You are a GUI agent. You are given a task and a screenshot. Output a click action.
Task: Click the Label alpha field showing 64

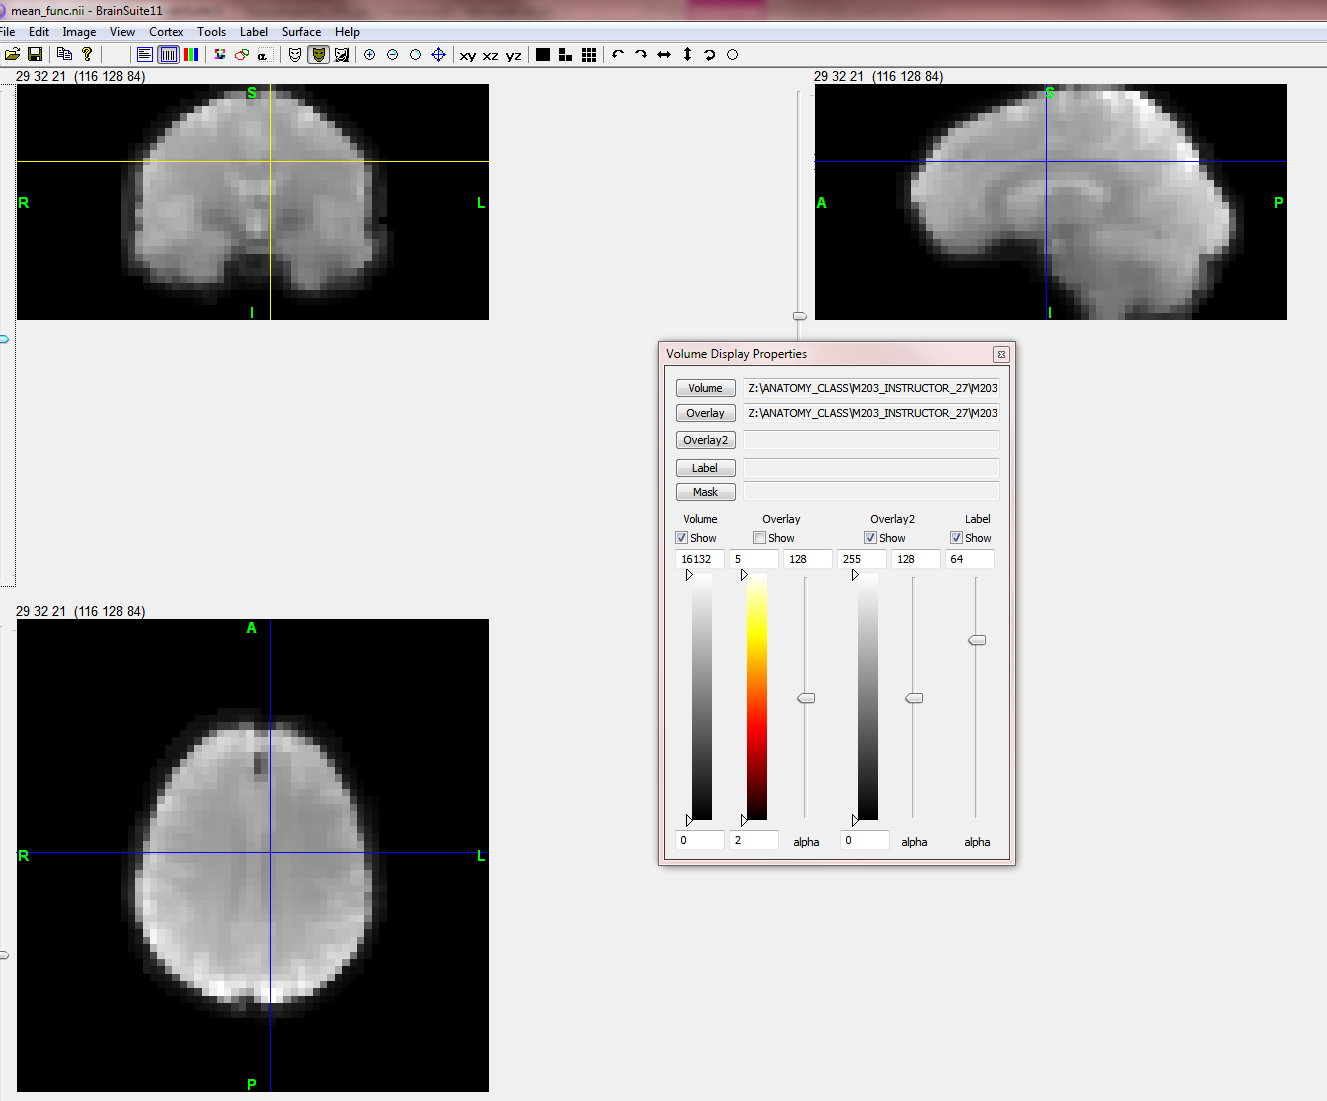pyautogui.click(x=970, y=559)
